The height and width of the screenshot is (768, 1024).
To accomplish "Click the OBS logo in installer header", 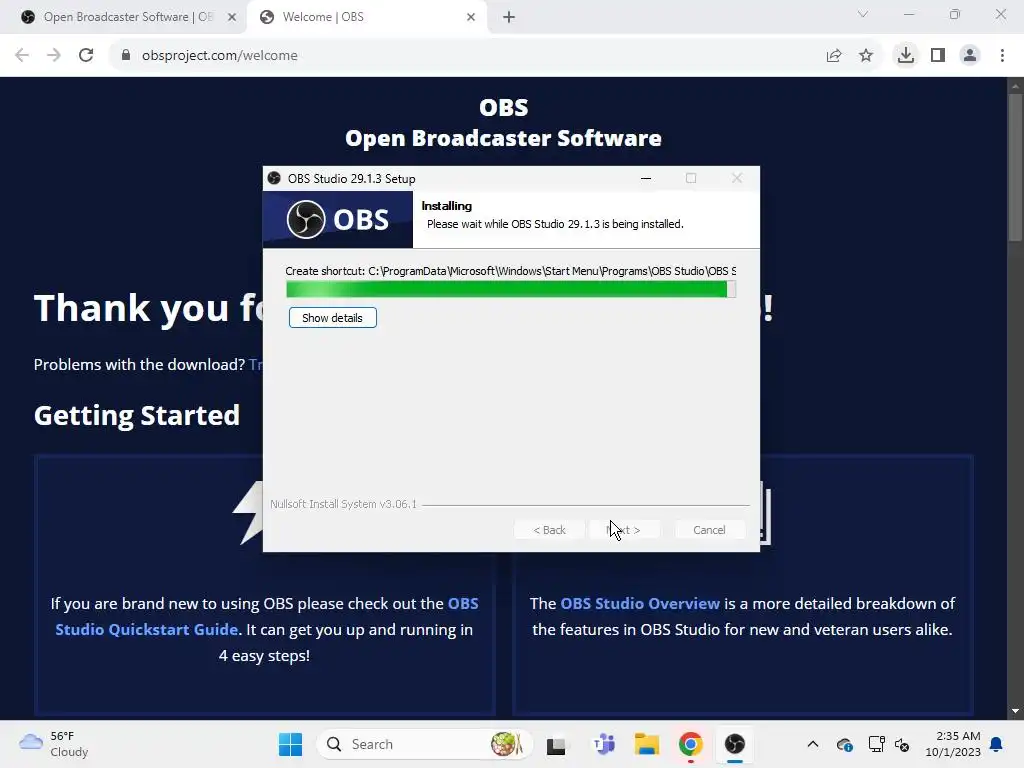I will pyautogui.click(x=338, y=219).
